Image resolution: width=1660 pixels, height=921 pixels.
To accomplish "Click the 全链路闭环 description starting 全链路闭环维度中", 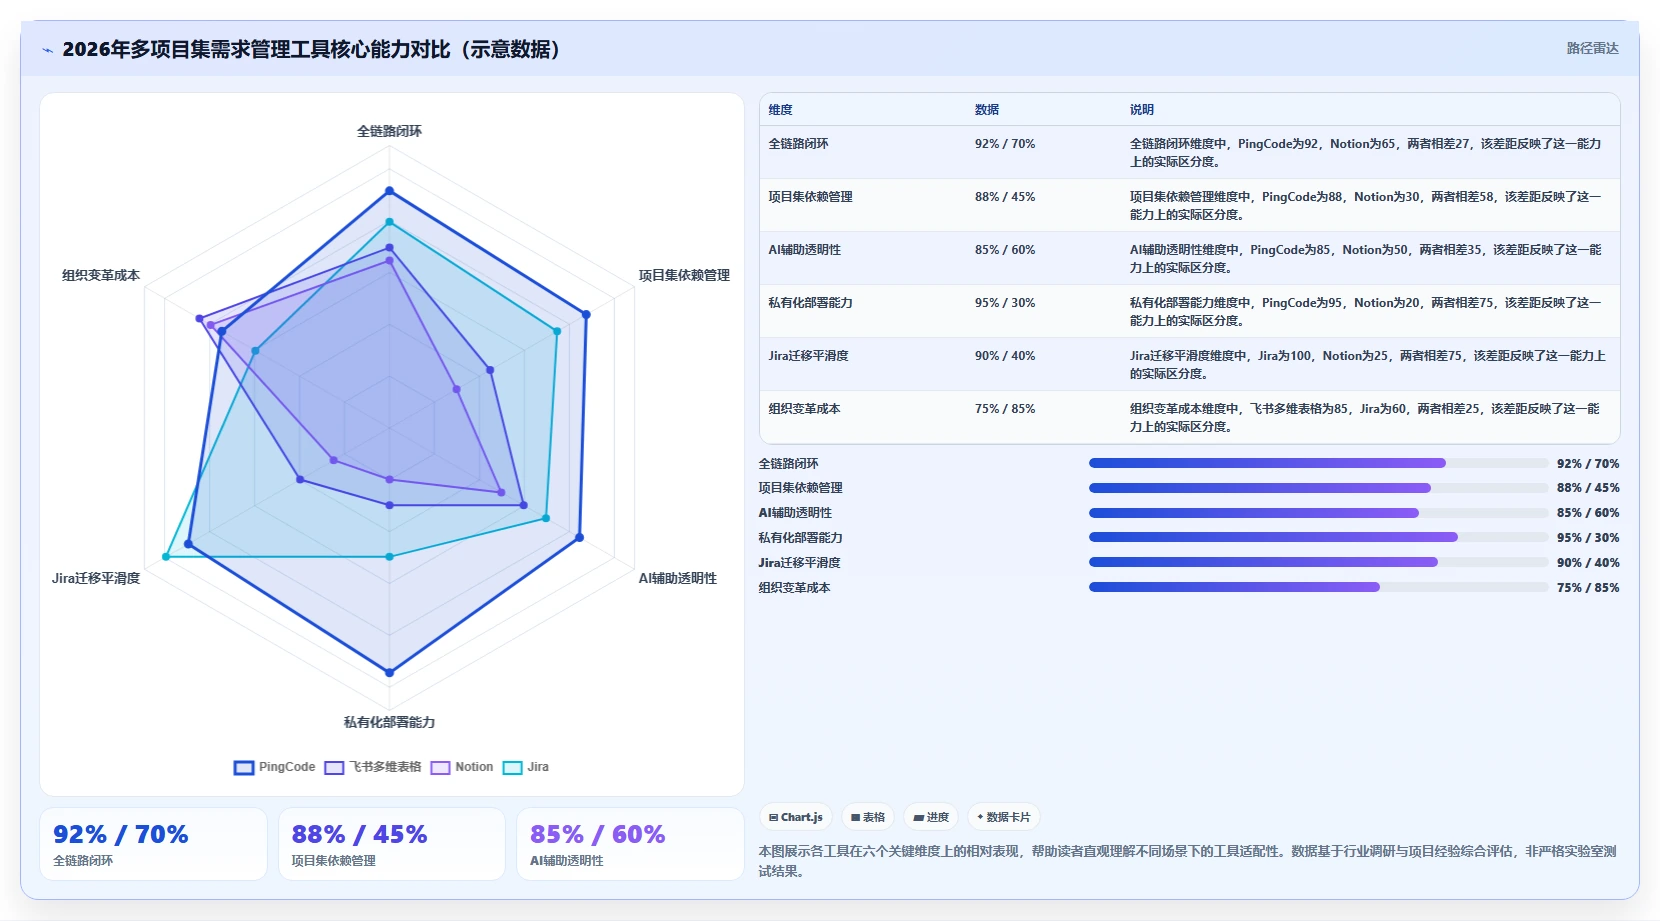I will pos(1366,153).
